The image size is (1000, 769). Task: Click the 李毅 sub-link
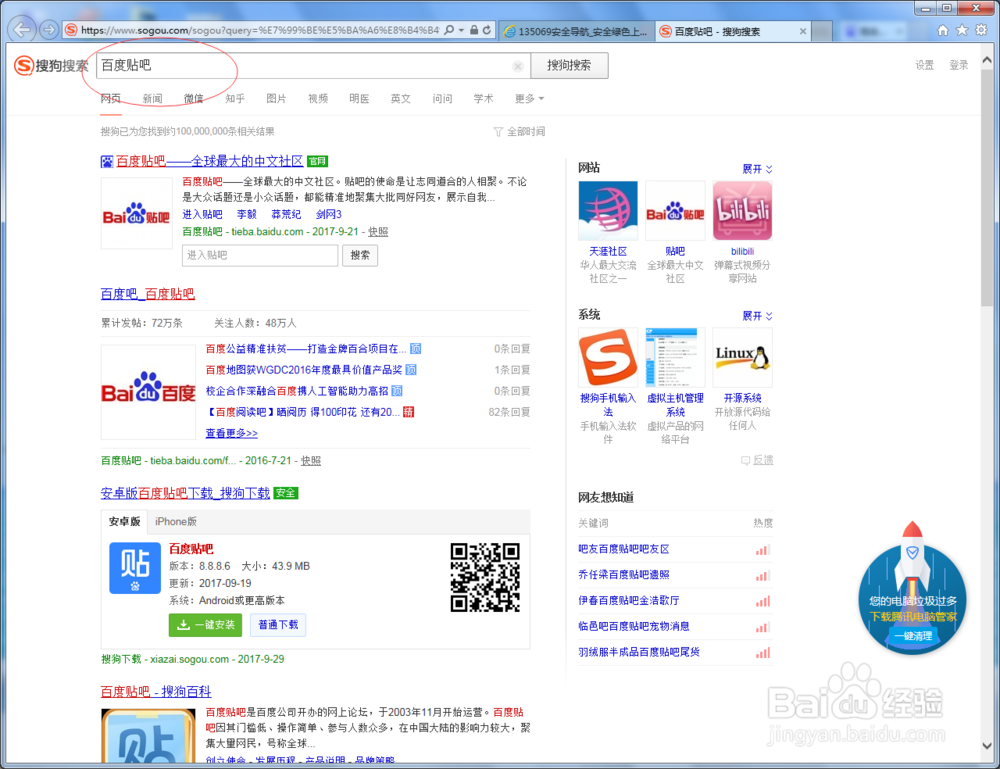[x=247, y=214]
